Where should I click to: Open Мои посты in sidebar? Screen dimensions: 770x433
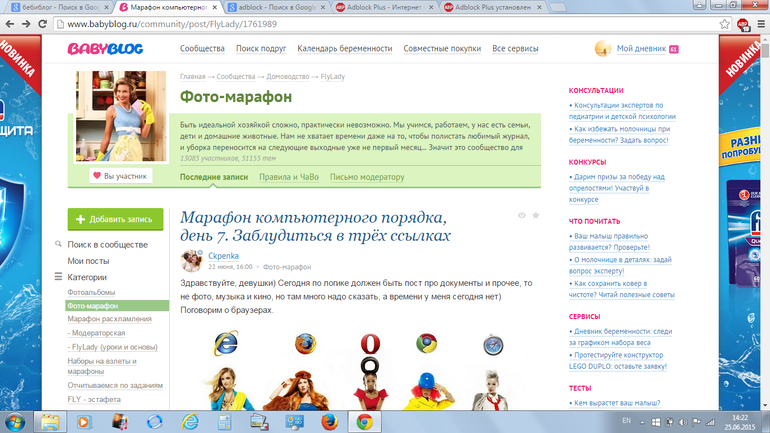[88, 261]
